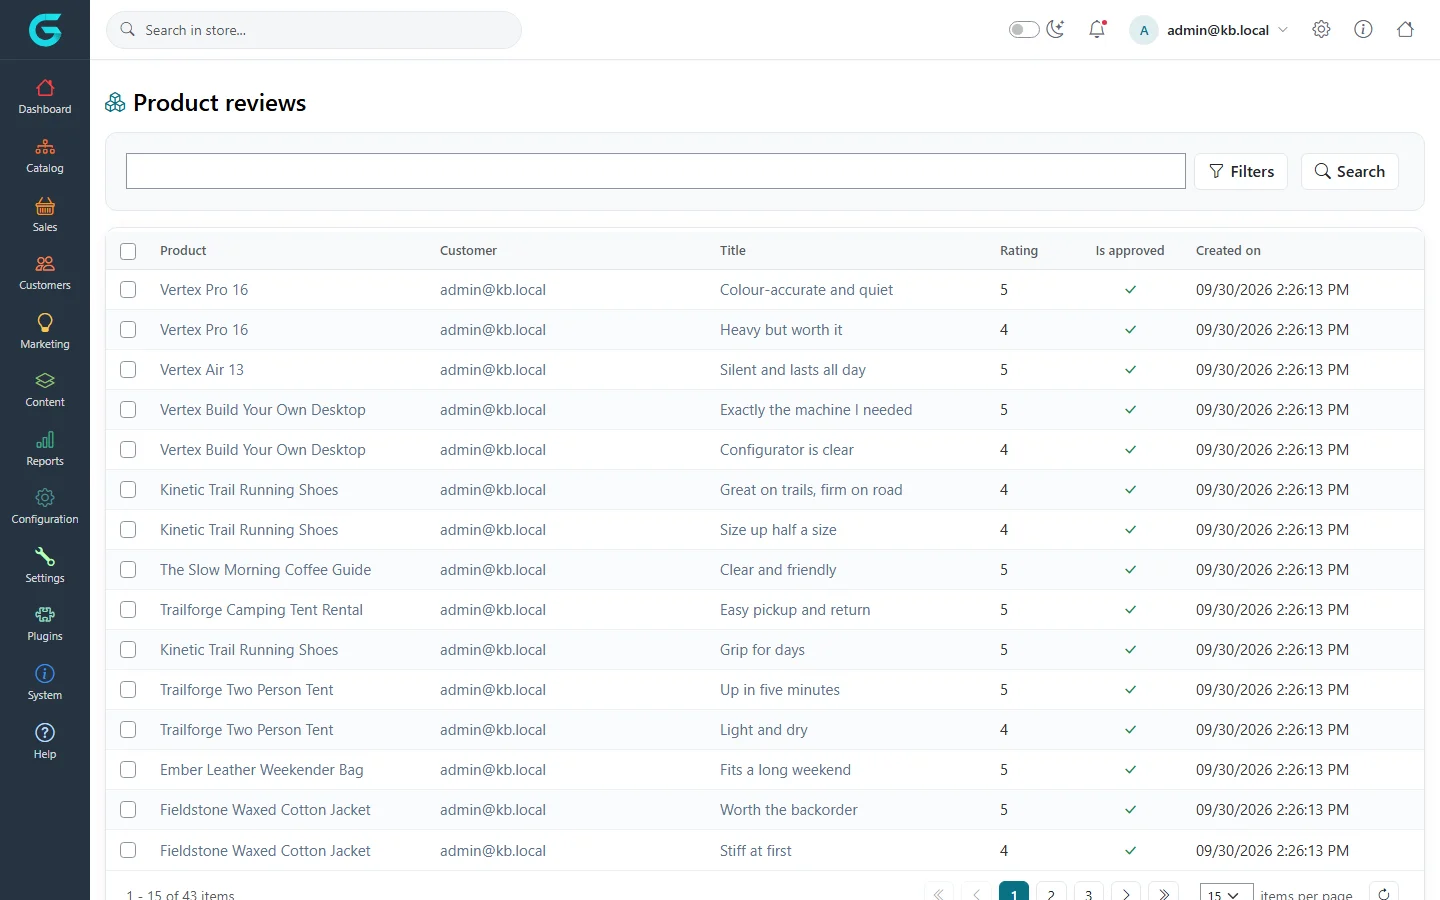Go to page 2 of reviews
Screen dimensions: 1440x900
pyautogui.click(x=1051, y=894)
